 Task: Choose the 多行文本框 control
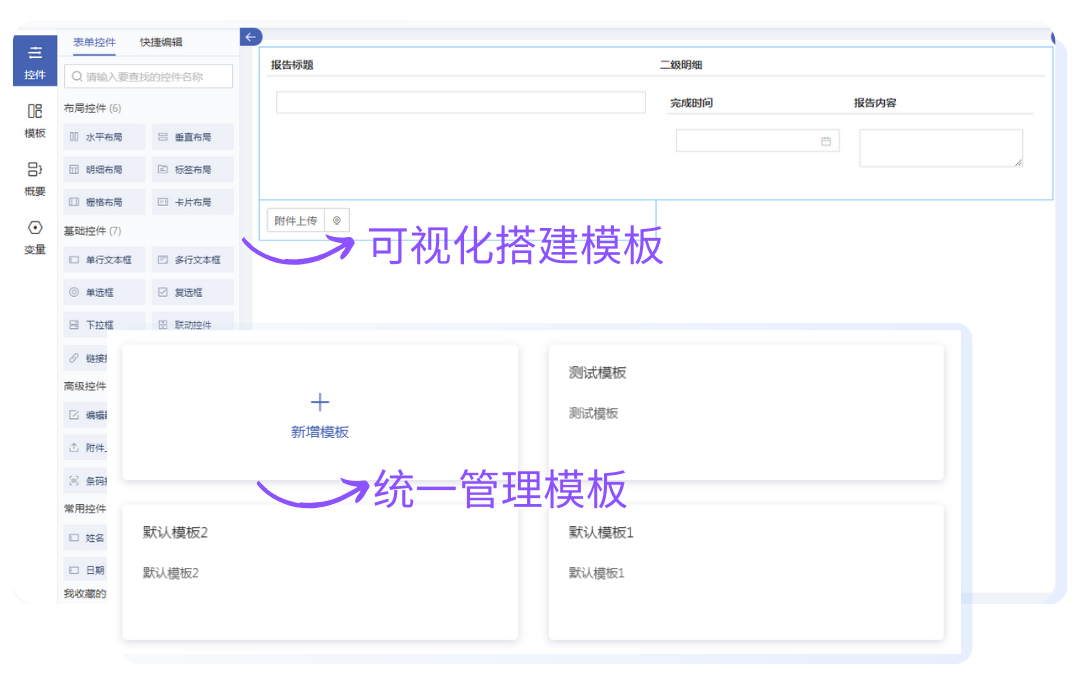pos(193,260)
